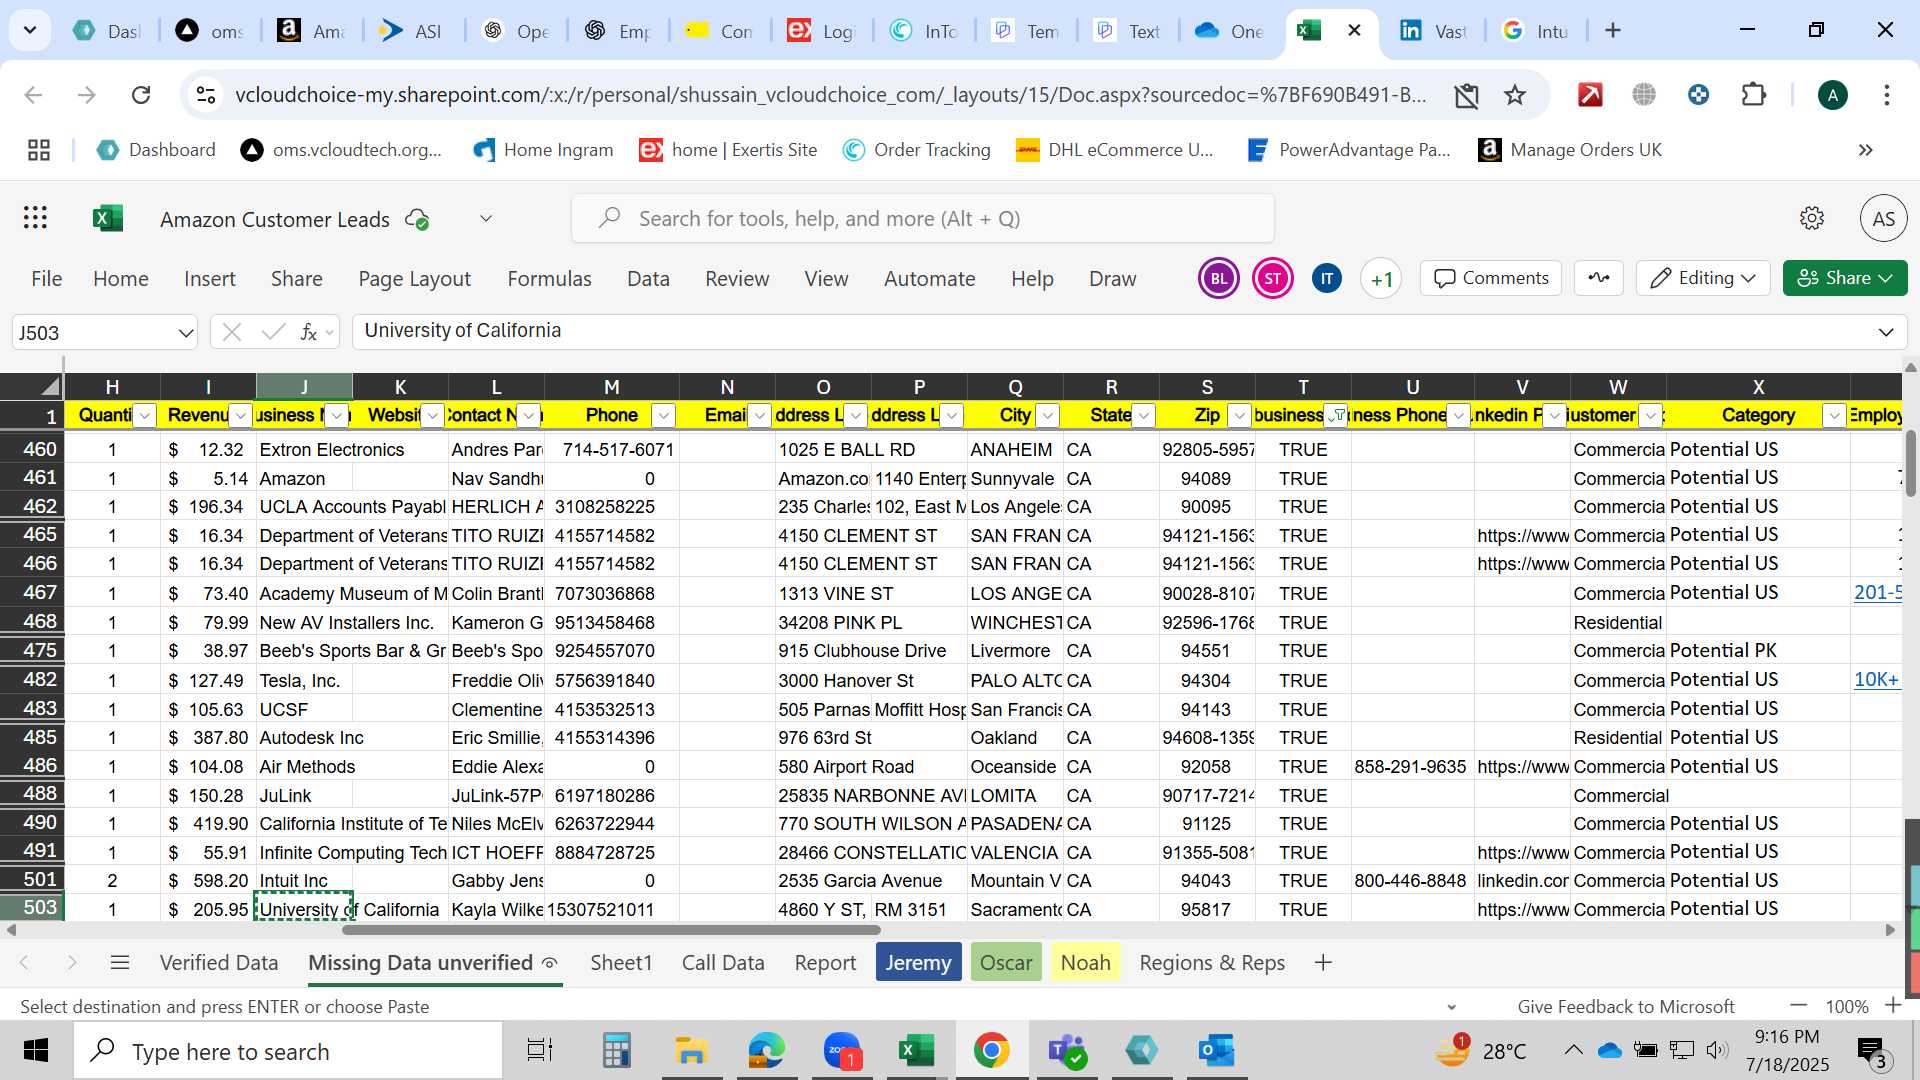Viewport: 1920px width, 1080px height.
Task: Open the Excel app launcher waffle icon
Action: (36, 218)
